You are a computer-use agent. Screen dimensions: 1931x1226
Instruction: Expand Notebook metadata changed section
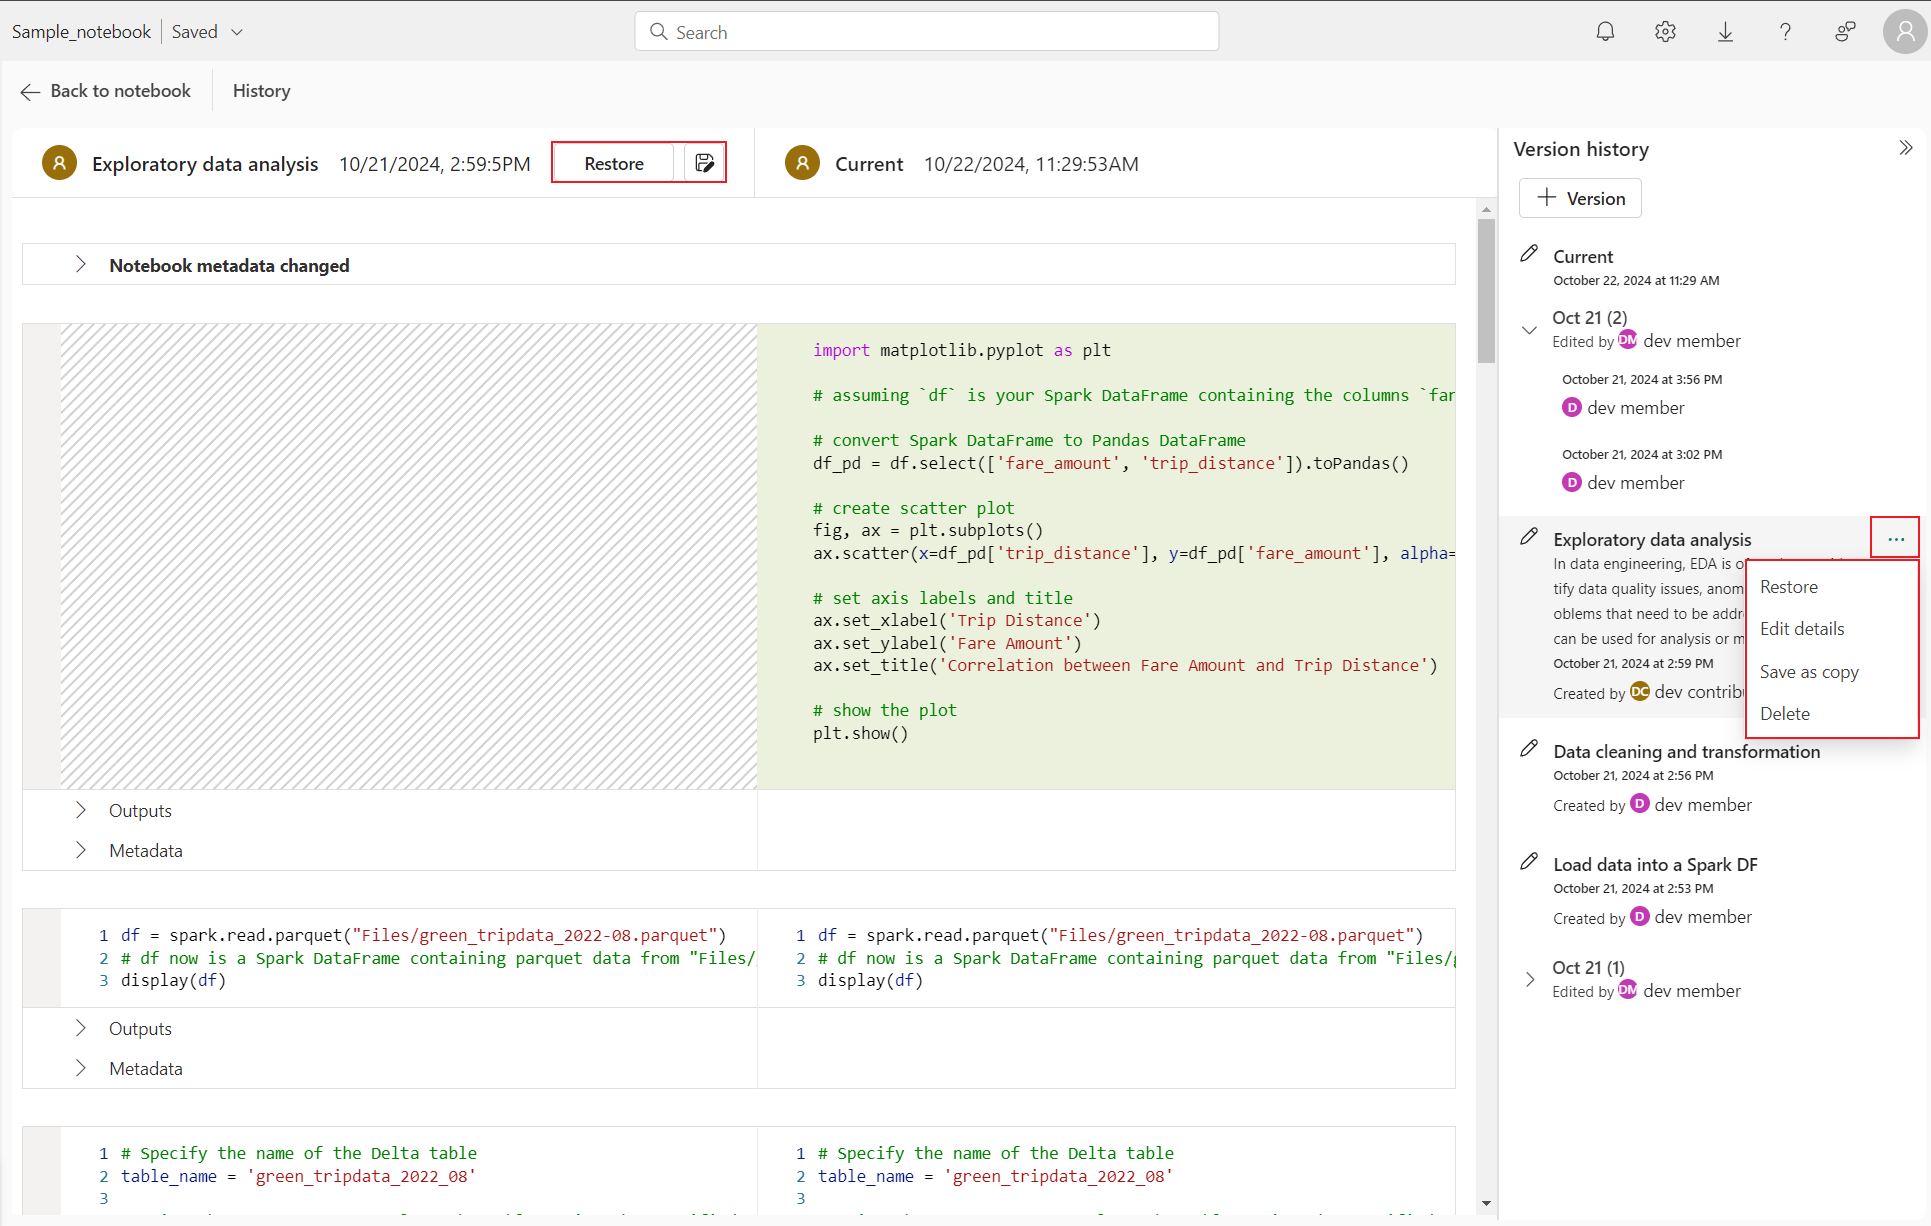[x=81, y=265]
